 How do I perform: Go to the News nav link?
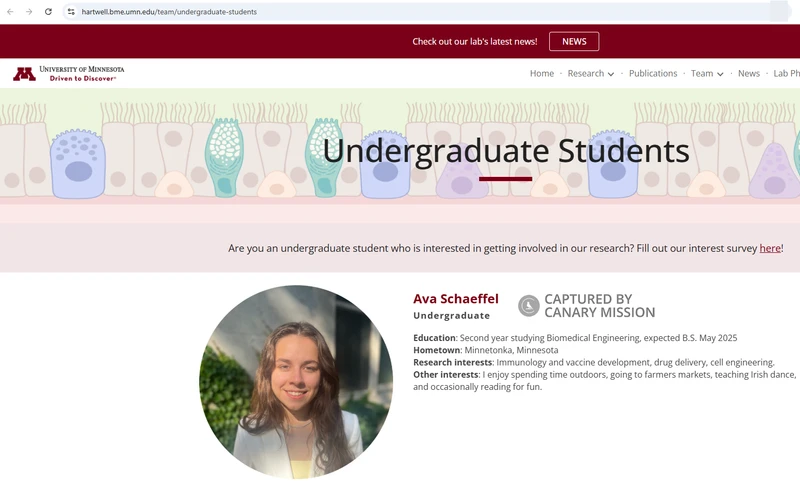748,73
